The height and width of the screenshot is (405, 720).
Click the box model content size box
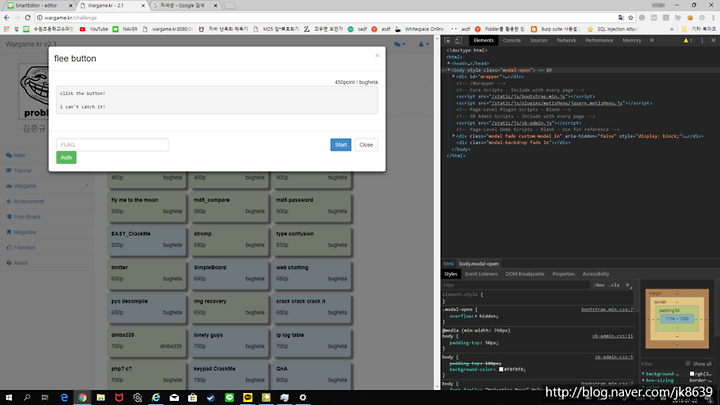(x=677, y=319)
